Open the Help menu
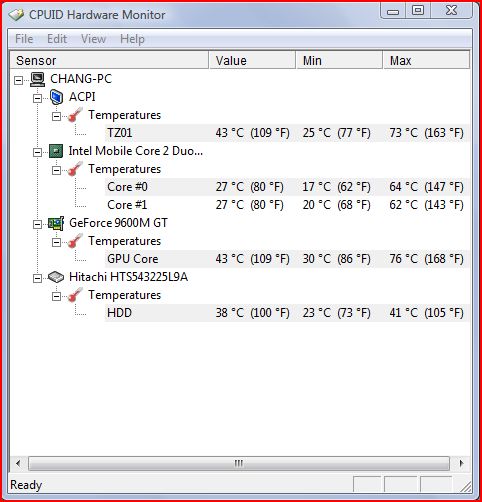The image size is (482, 502). [x=132, y=39]
